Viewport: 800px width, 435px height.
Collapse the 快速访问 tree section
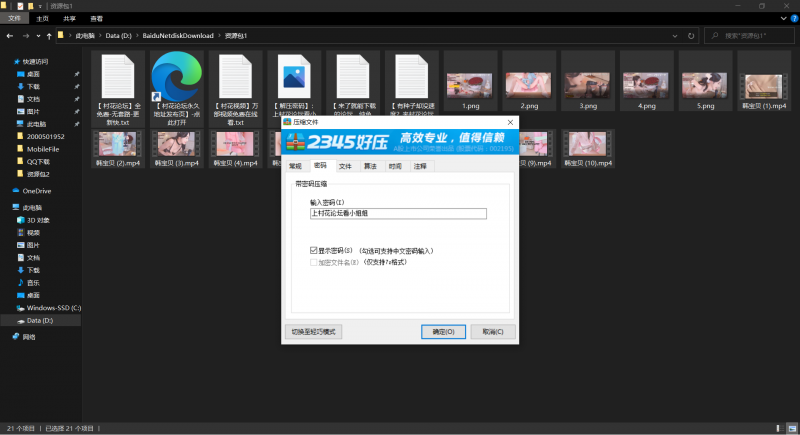click(x=6, y=61)
